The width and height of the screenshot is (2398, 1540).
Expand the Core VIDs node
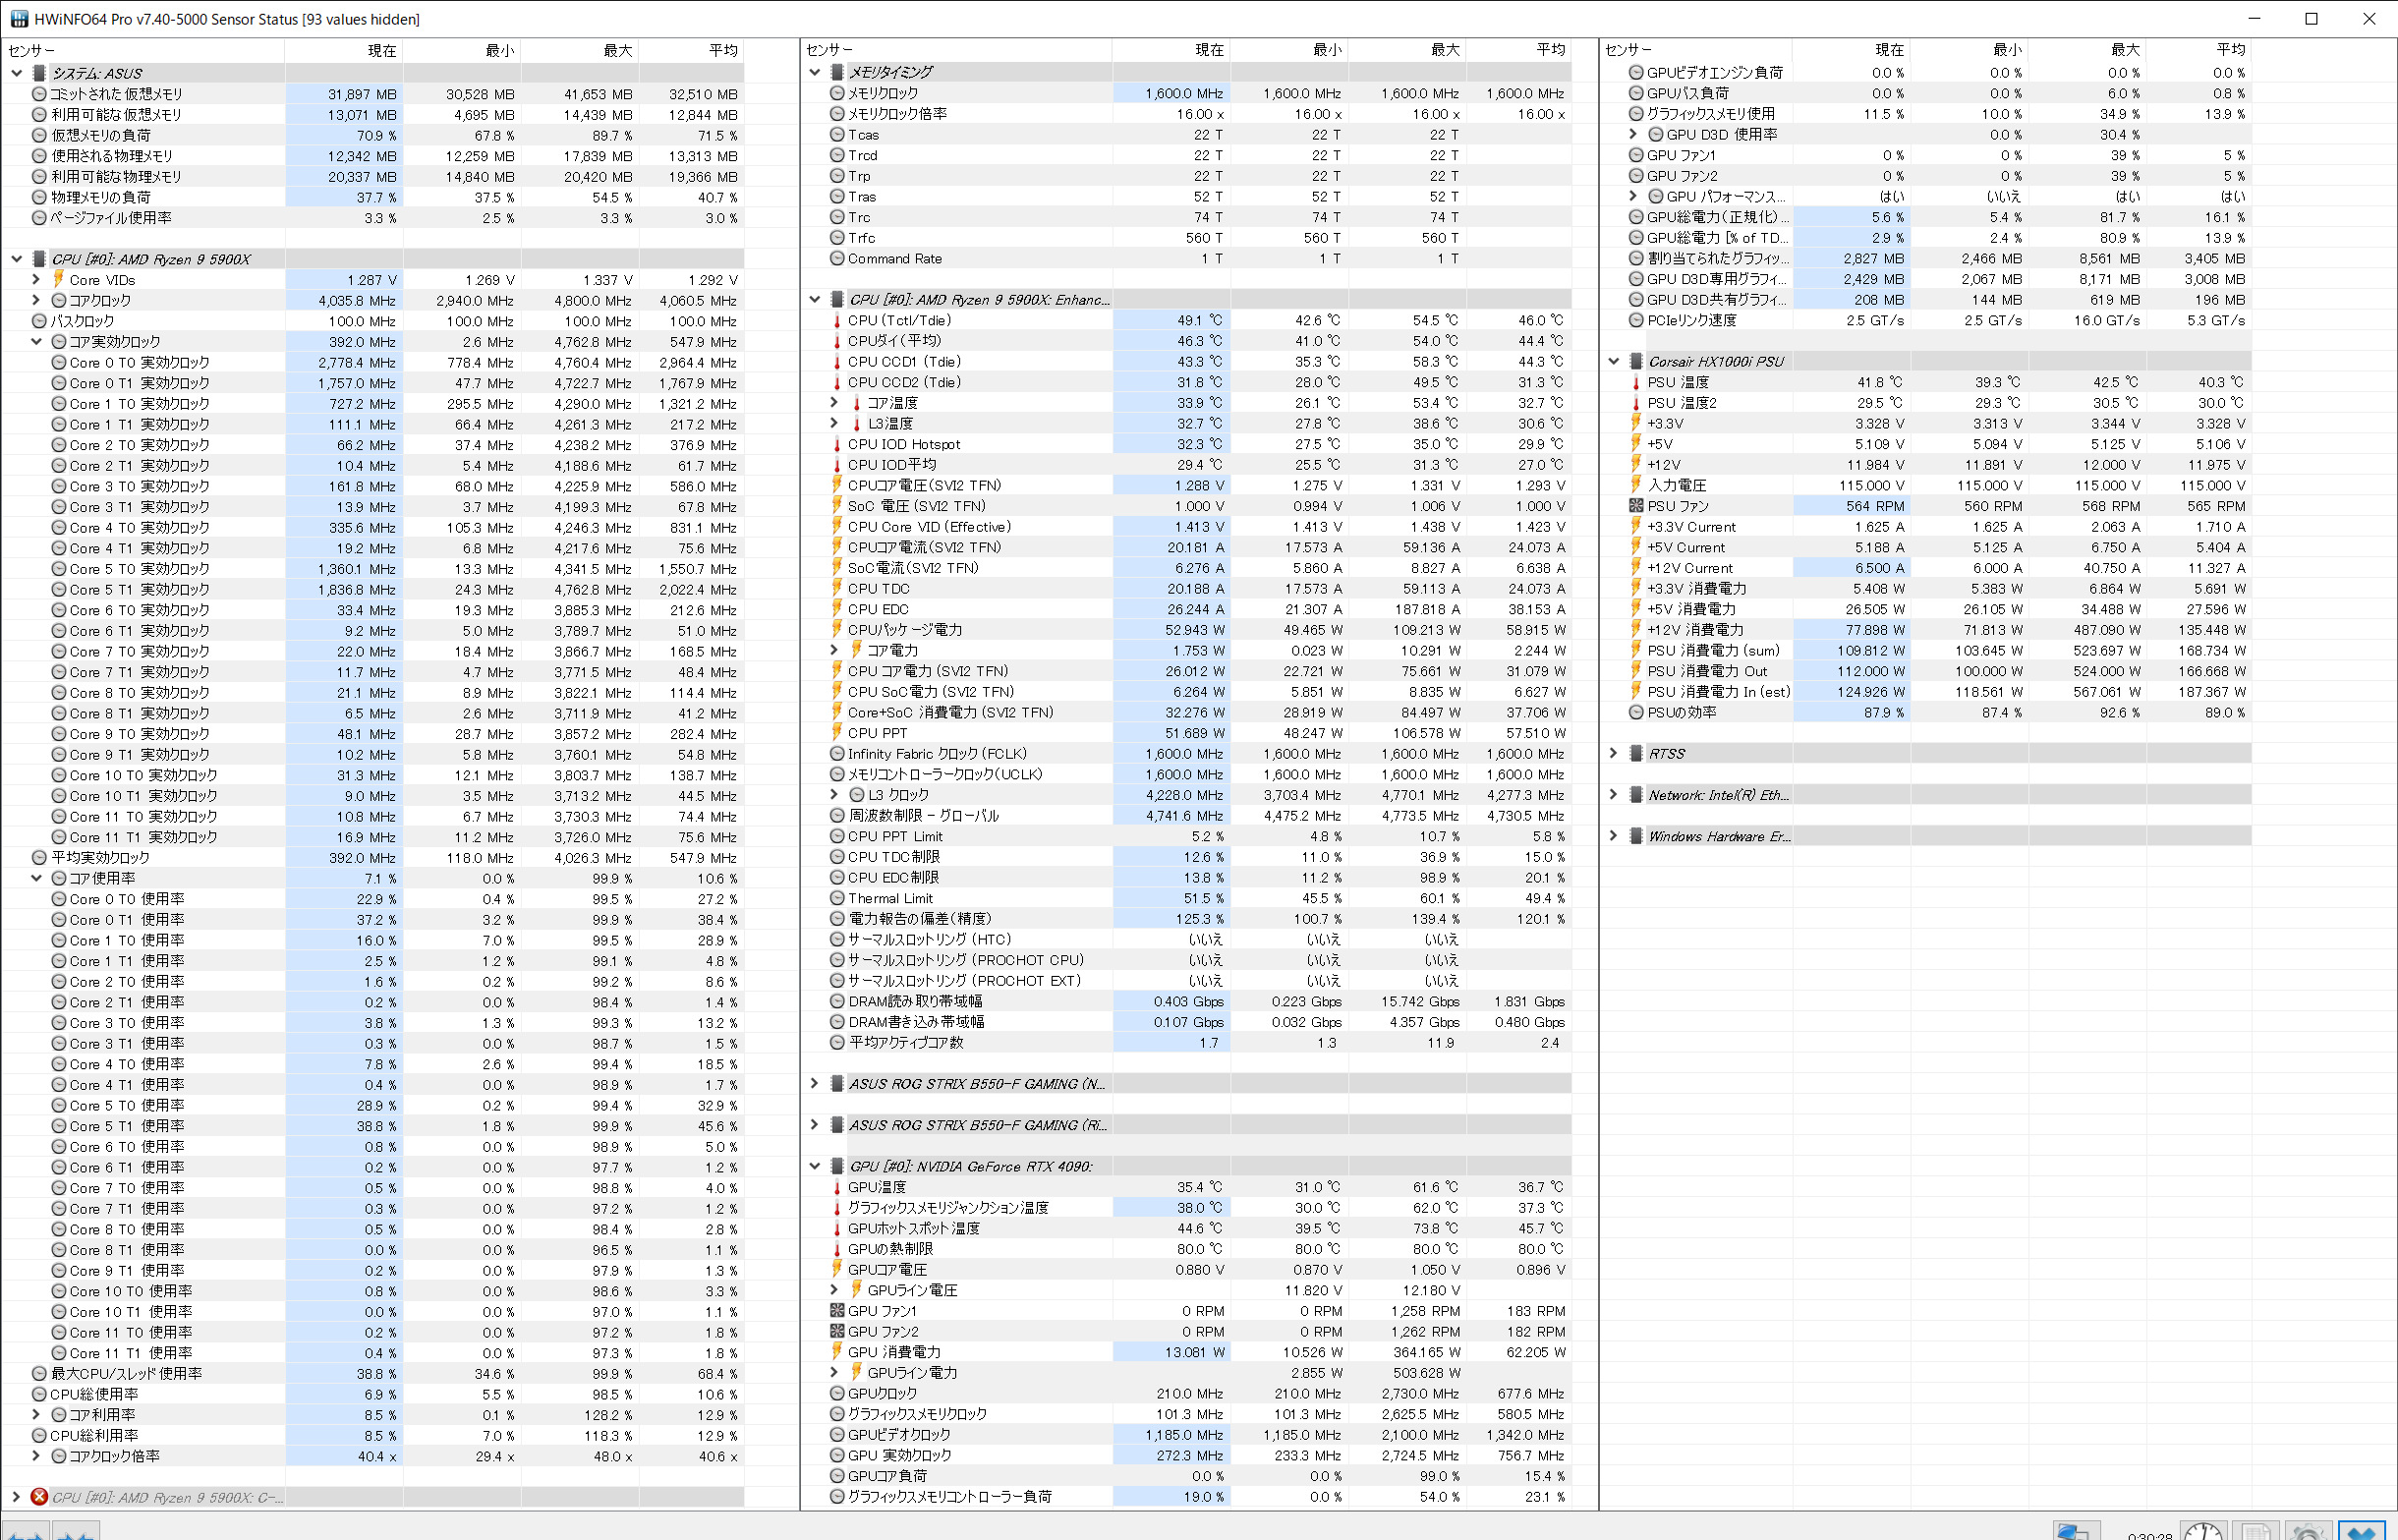pos(36,280)
